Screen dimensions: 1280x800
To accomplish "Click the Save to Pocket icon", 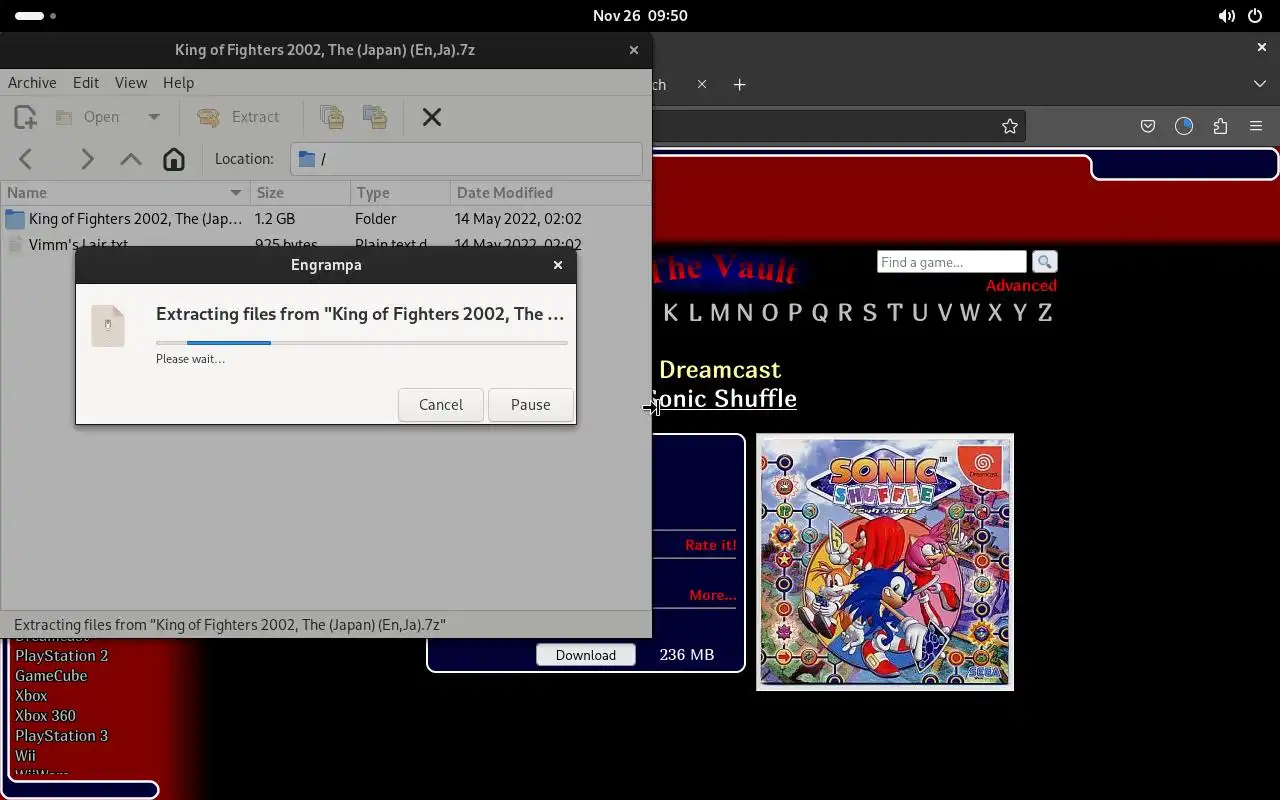I will pos(1148,126).
